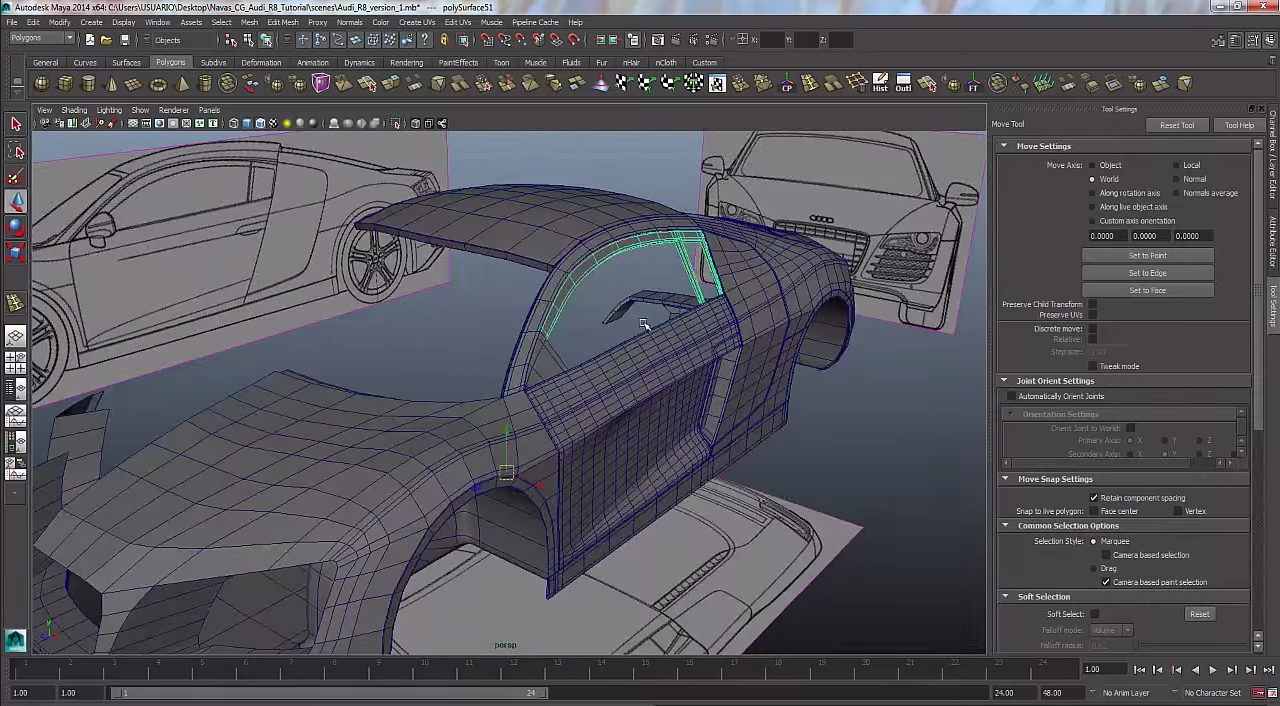
Task: Click the CP center pivot shelf icon
Action: coord(787,84)
